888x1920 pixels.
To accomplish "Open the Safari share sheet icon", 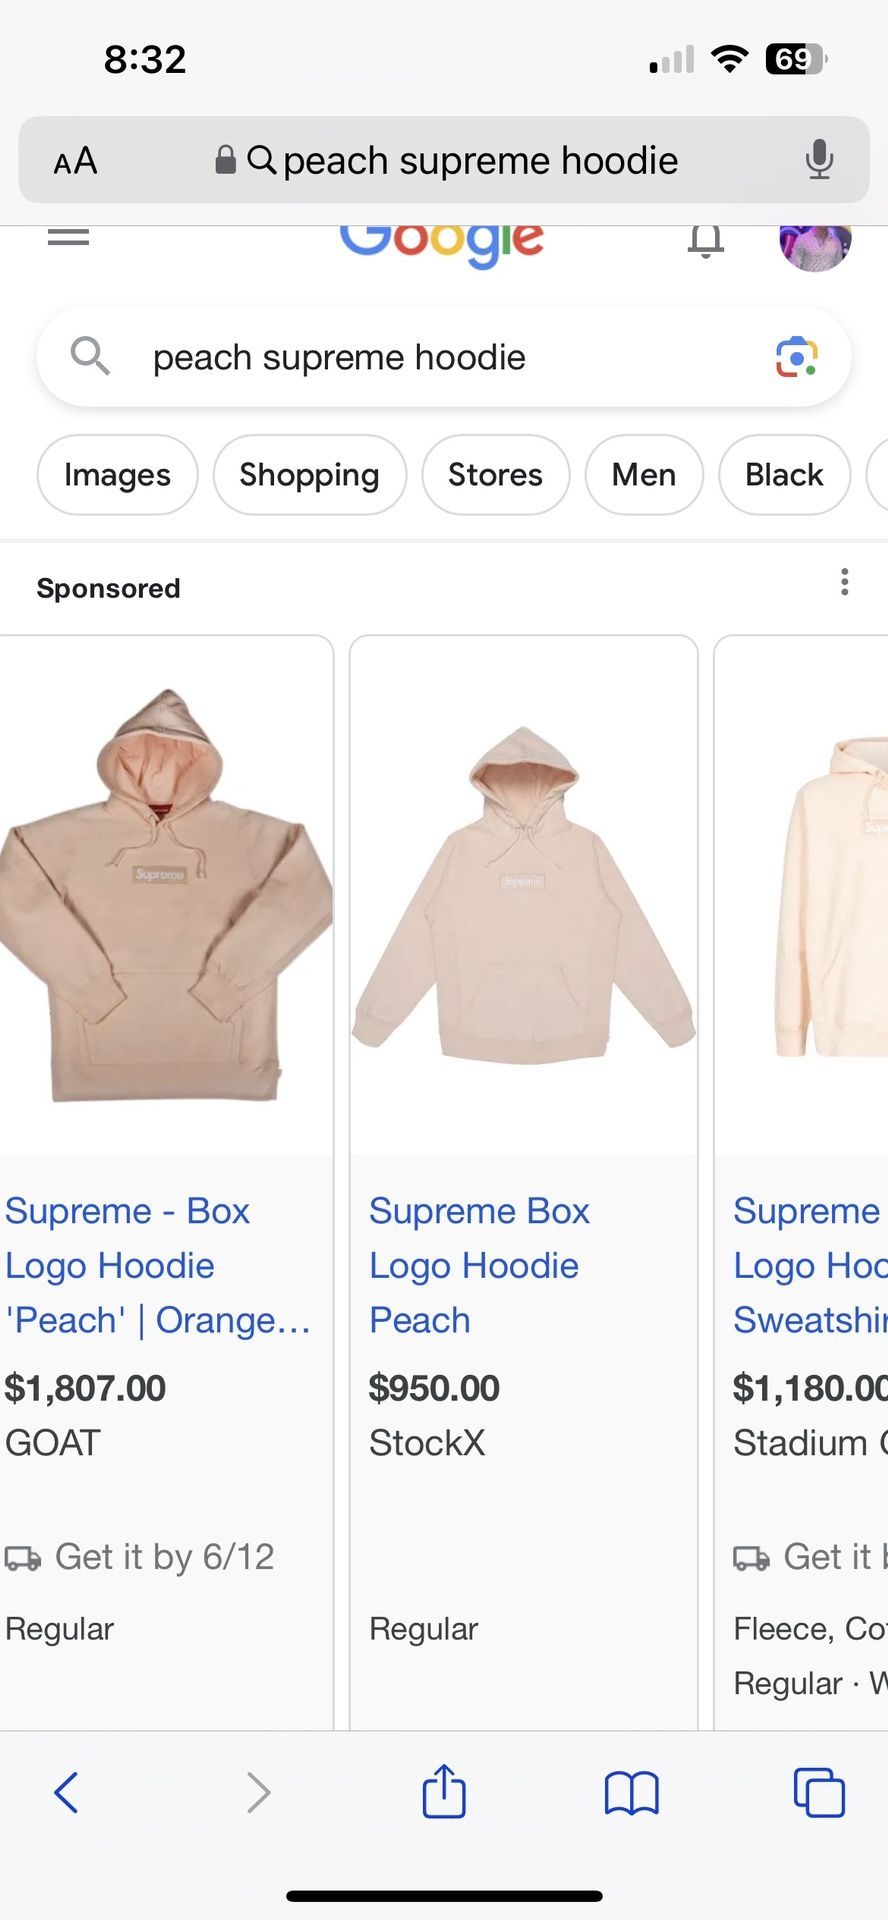I will [444, 1791].
